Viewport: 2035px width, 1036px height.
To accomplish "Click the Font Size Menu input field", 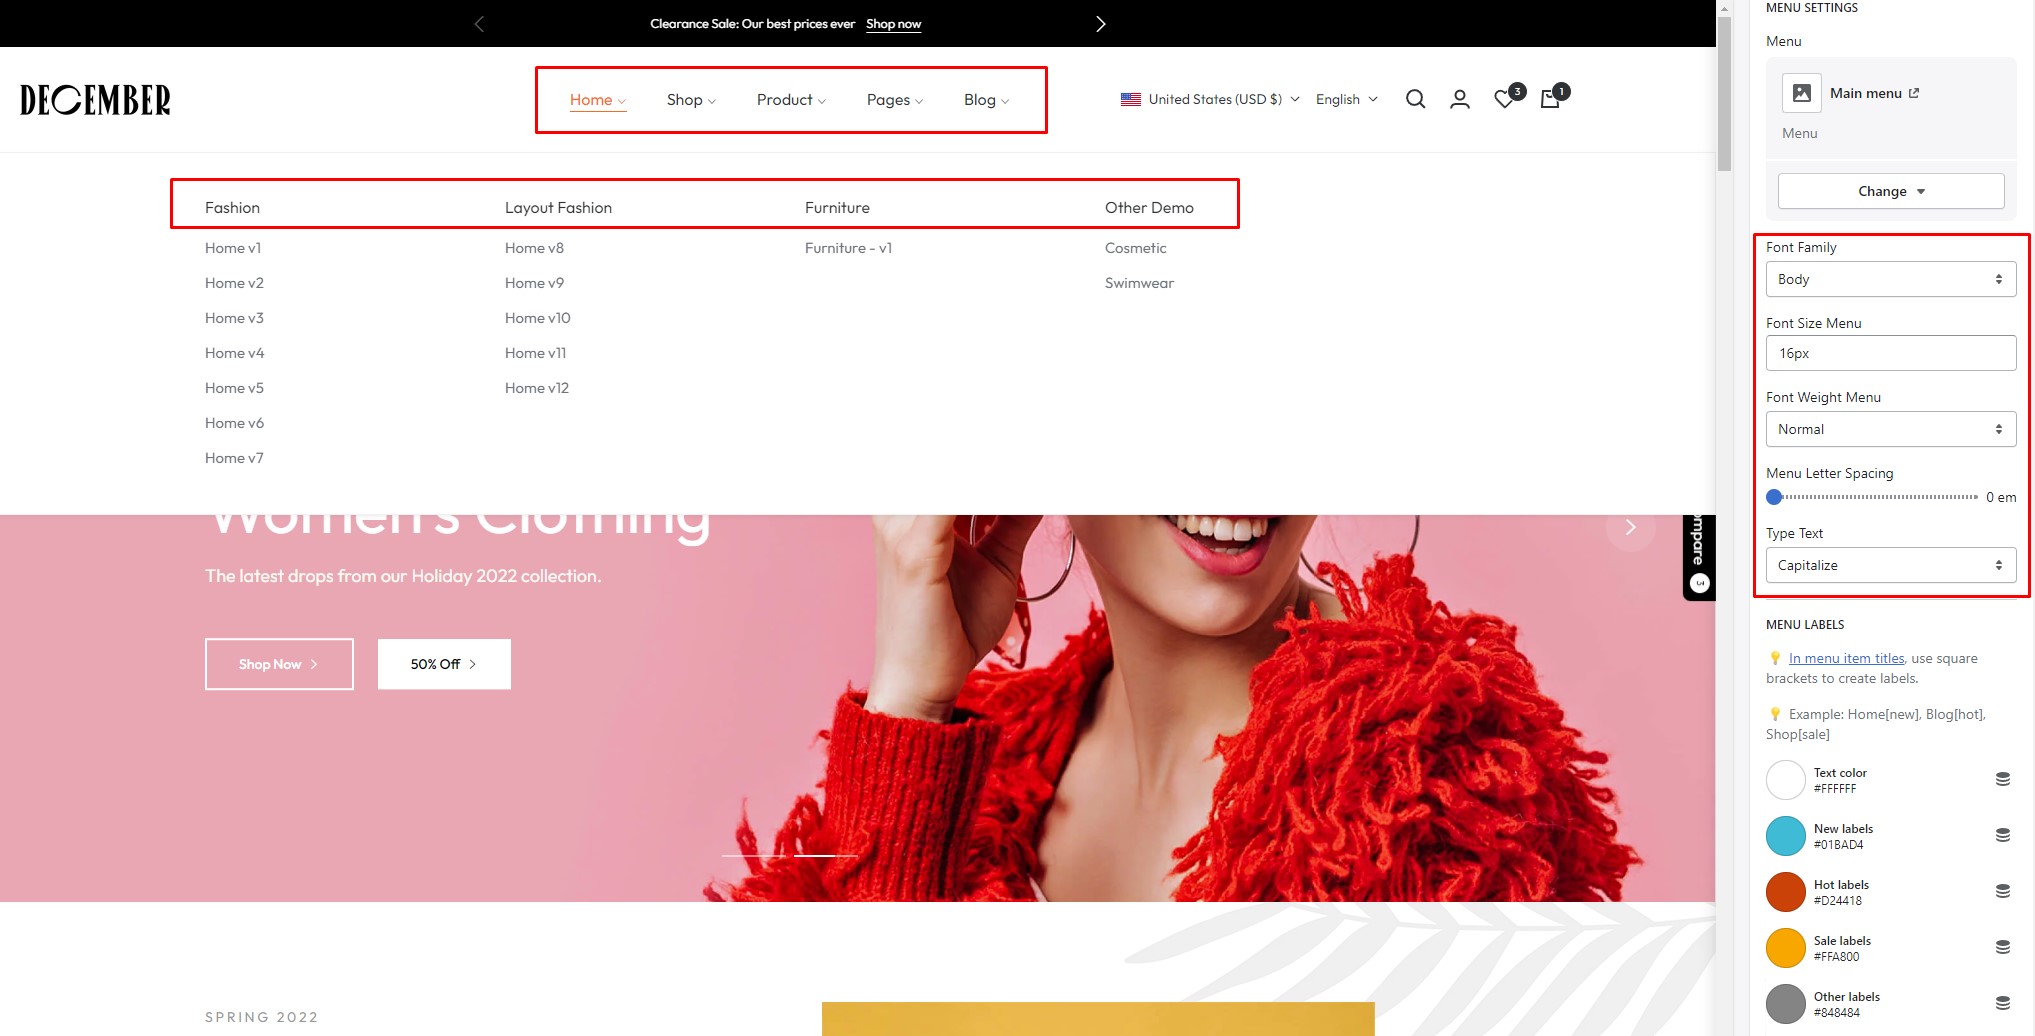I will 1890,353.
